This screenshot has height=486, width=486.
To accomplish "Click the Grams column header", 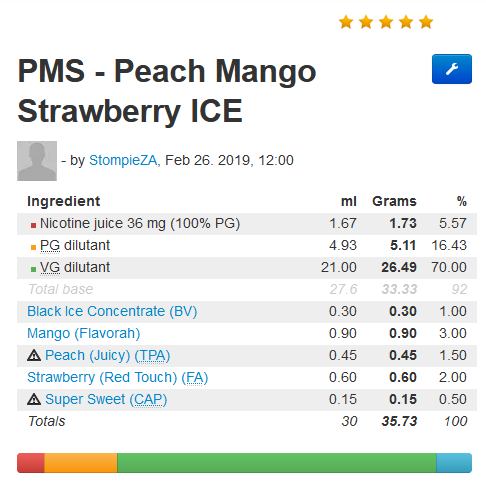I will [394, 201].
